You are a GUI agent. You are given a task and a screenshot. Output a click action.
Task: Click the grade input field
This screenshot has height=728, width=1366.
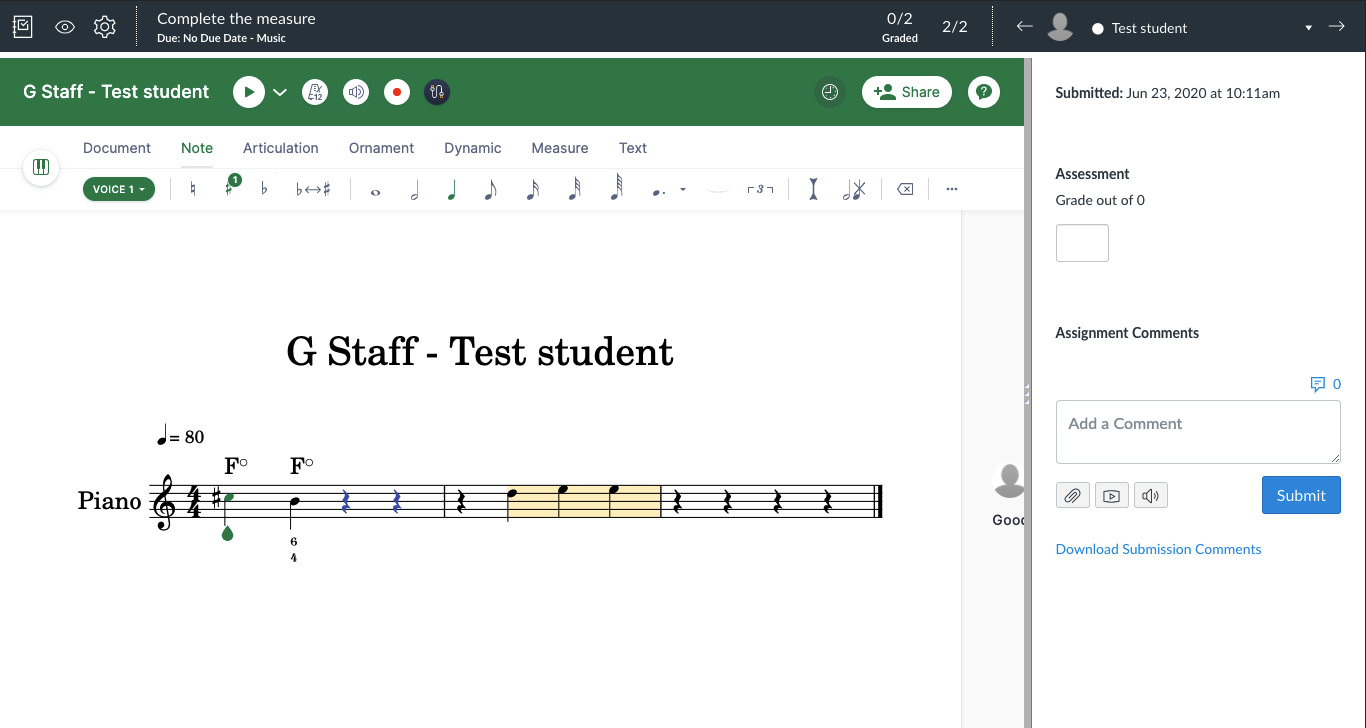tap(1082, 242)
